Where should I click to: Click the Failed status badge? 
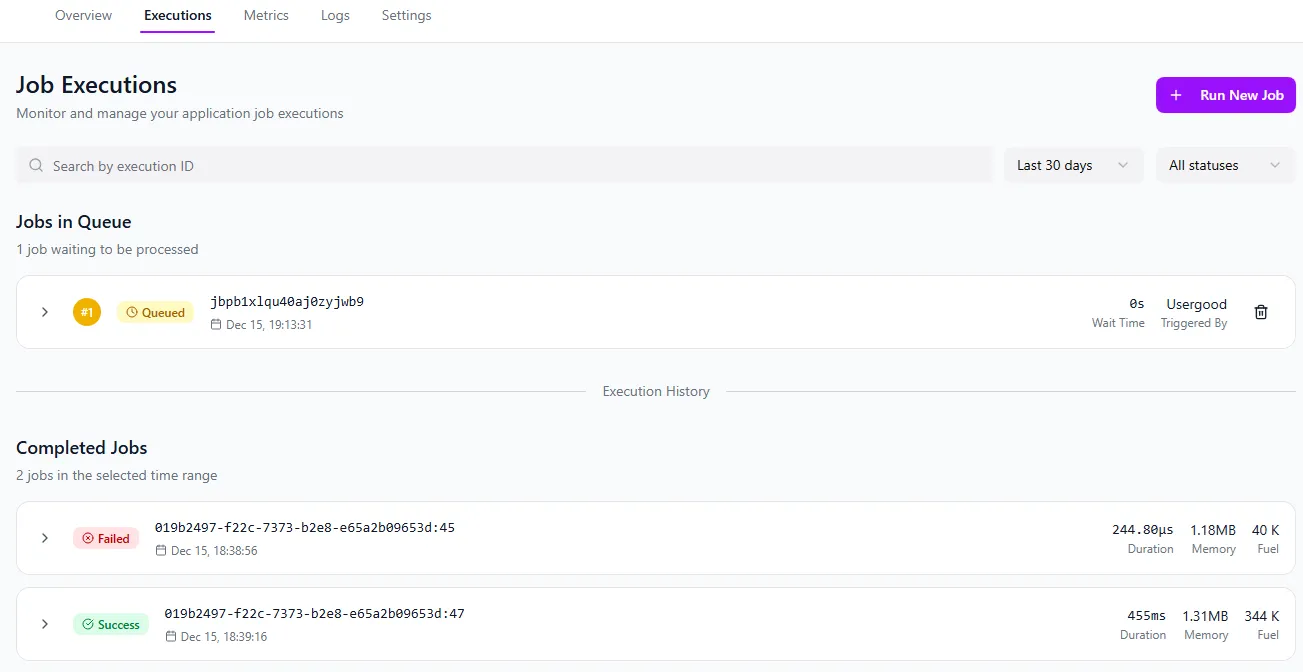pos(106,538)
